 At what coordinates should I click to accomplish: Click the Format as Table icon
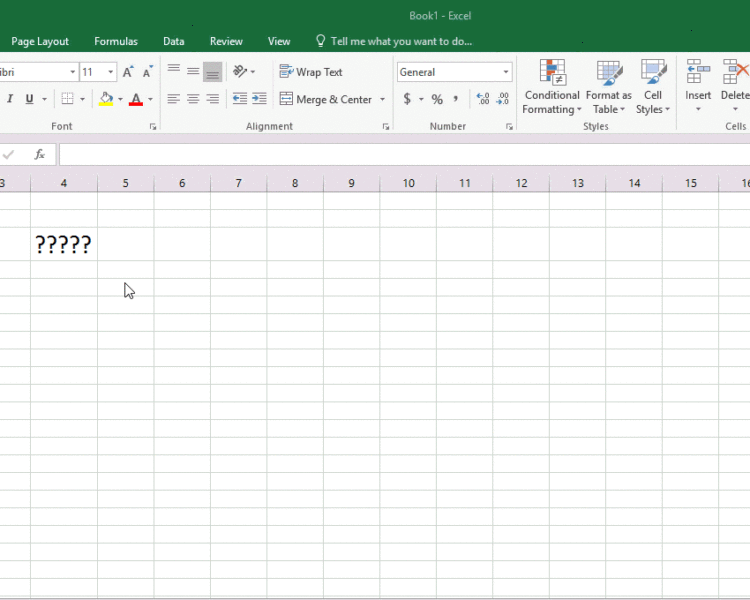coord(609,87)
